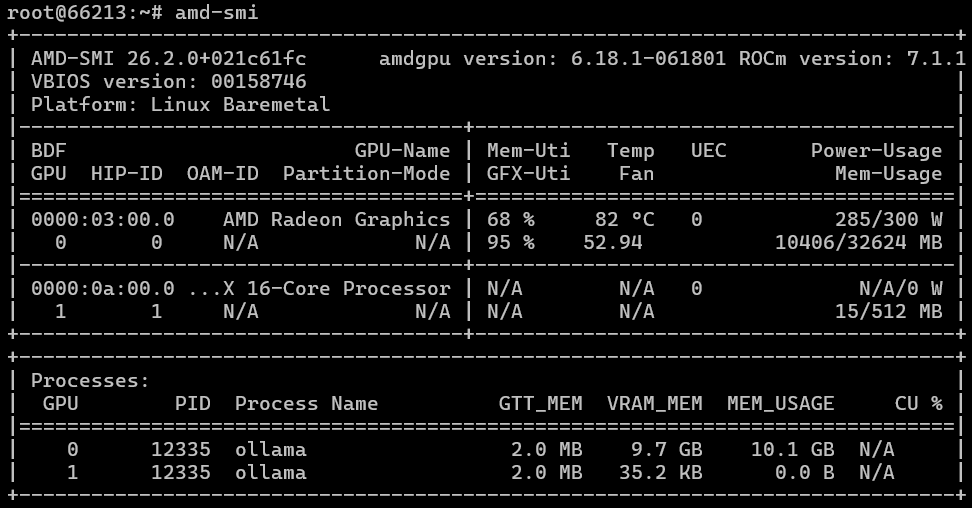Click the BDF address 0000:03:00.0
972x508 pixels.
point(103,219)
